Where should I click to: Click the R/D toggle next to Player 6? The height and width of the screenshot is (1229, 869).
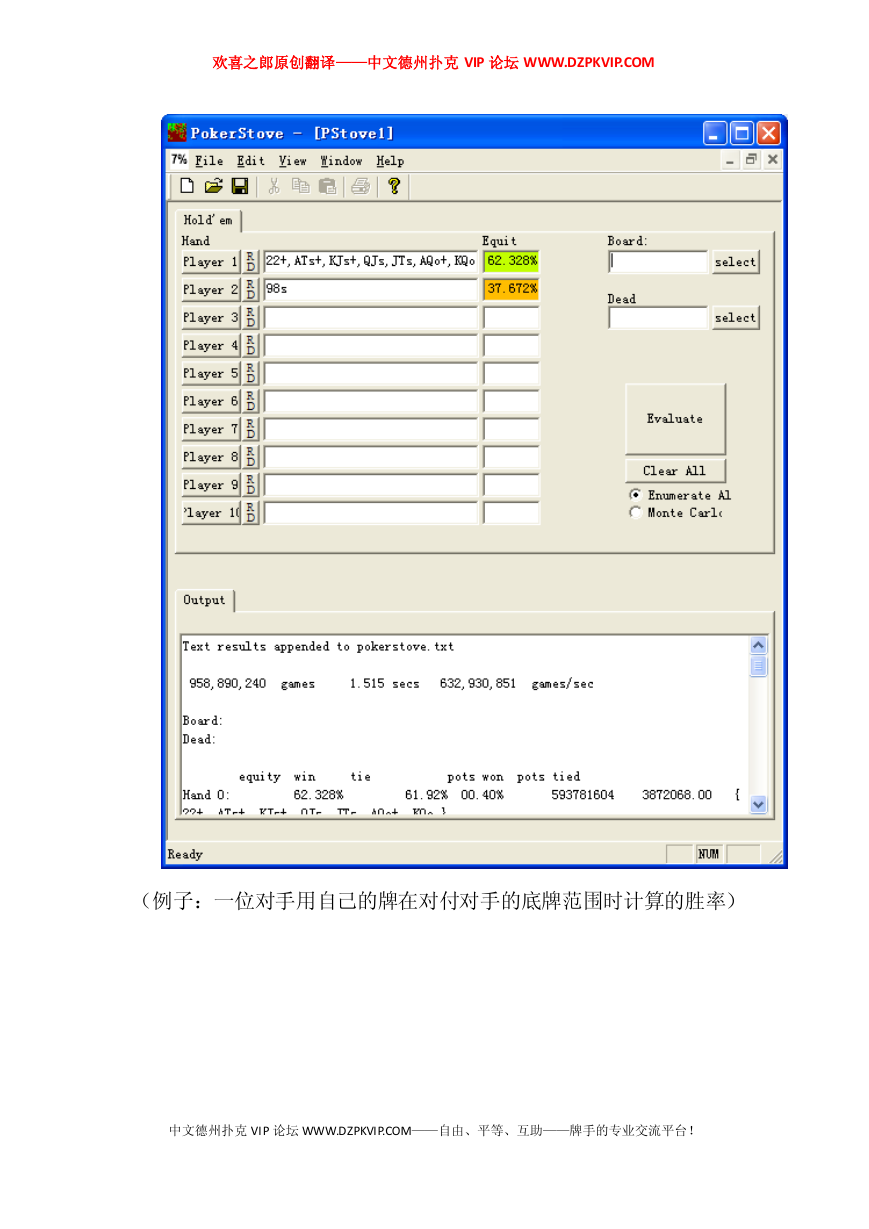(x=251, y=402)
